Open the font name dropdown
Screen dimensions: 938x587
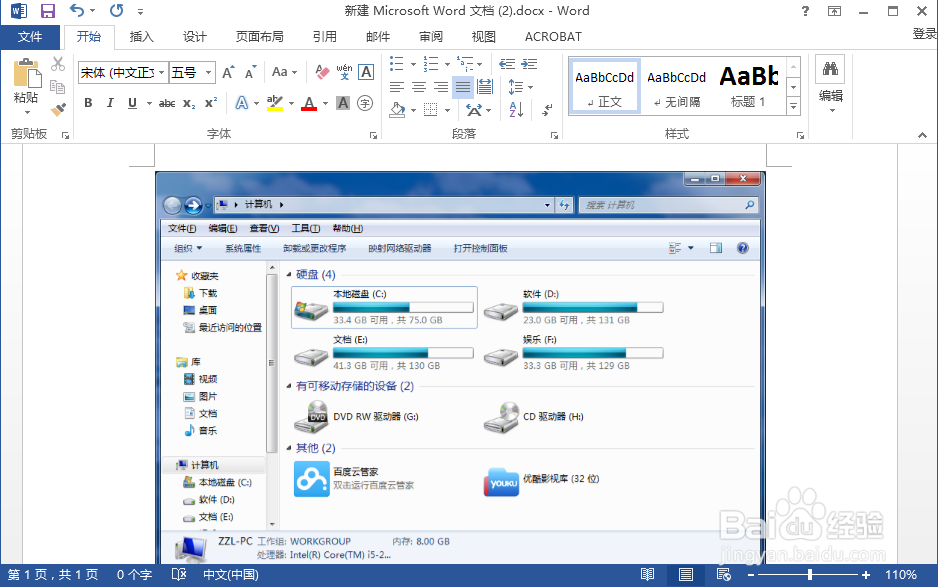160,72
